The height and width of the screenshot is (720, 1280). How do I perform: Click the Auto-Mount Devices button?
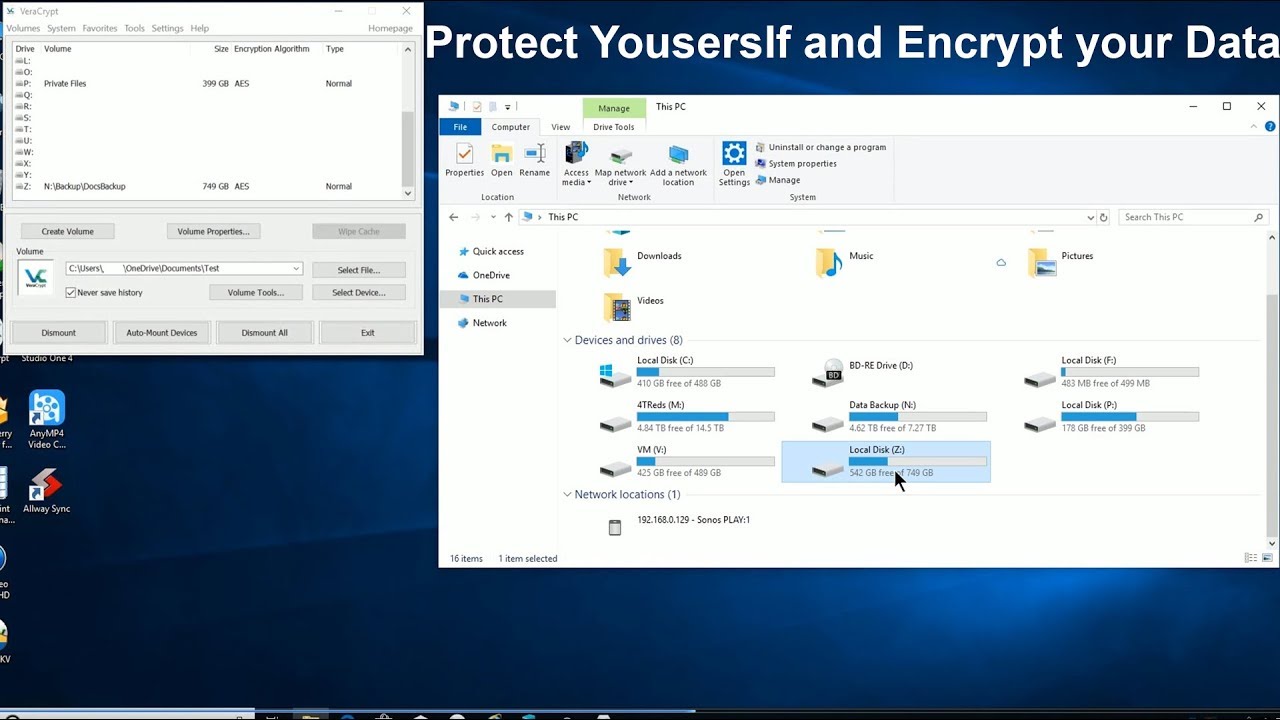pyautogui.click(x=162, y=332)
